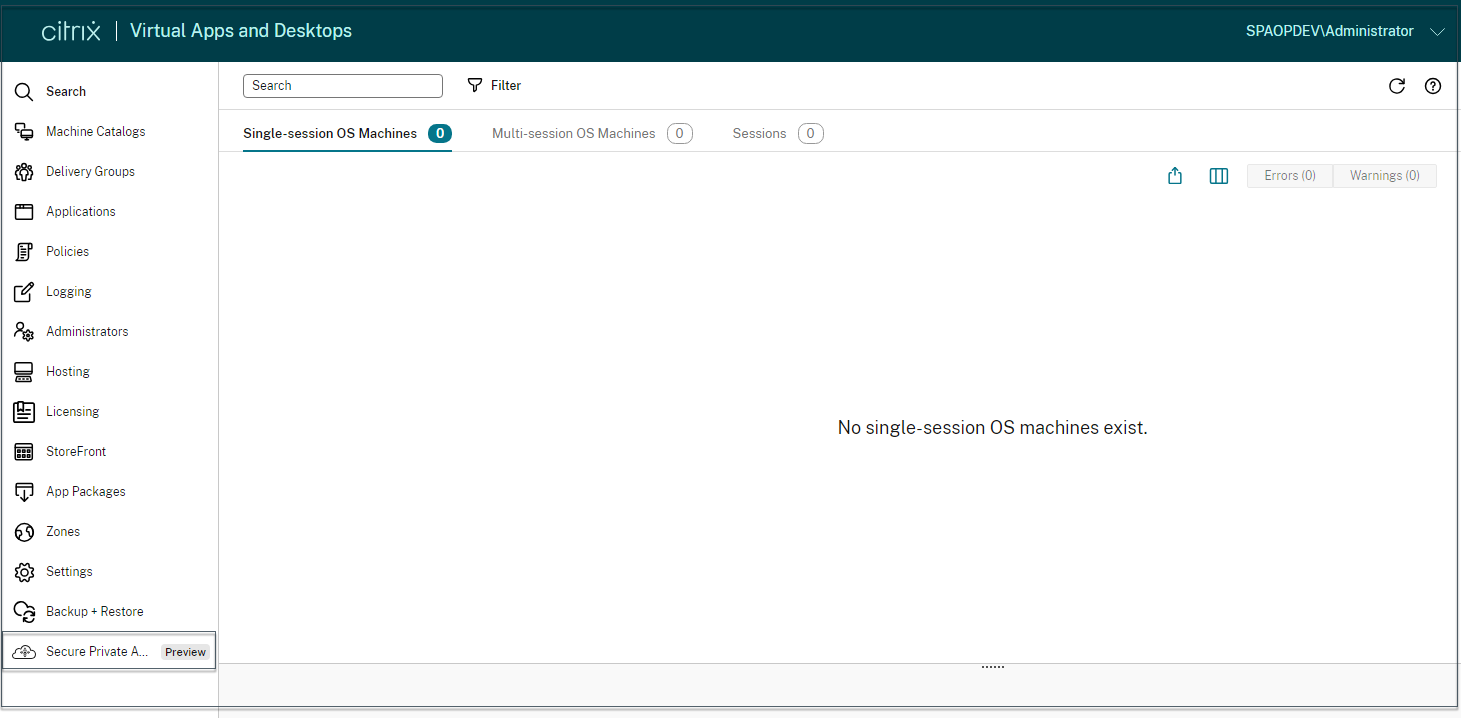Click the Preview badge on Secure Private Access
This screenshot has height=718, width=1461.
pyautogui.click(x=186, y=652)
